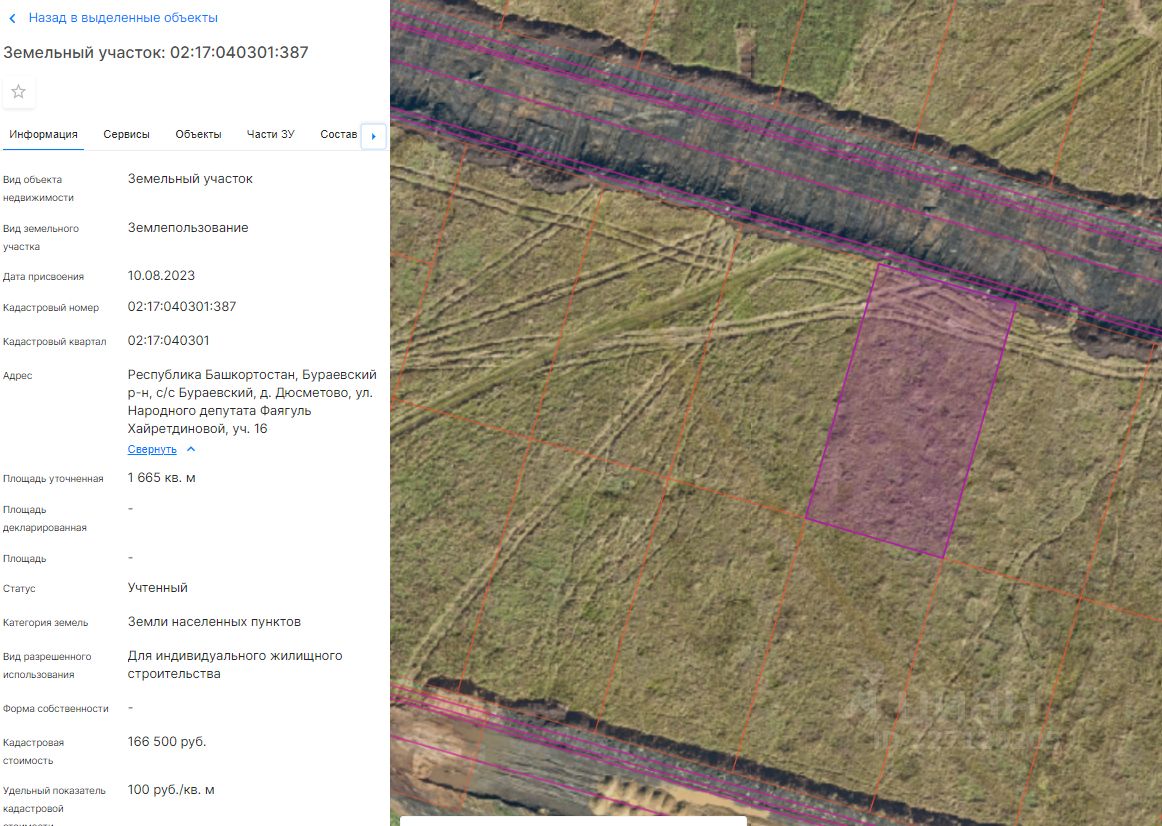
Task: Select land category Земли населенных пунктов
Action: 214,622
